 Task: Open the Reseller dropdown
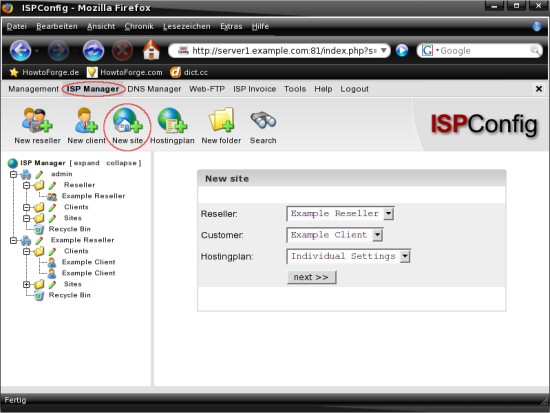340,213
